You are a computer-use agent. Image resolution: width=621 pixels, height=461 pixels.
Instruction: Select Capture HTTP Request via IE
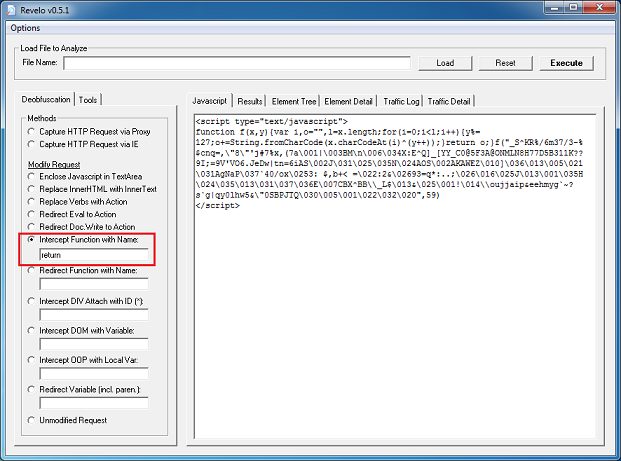coord(33,145)
